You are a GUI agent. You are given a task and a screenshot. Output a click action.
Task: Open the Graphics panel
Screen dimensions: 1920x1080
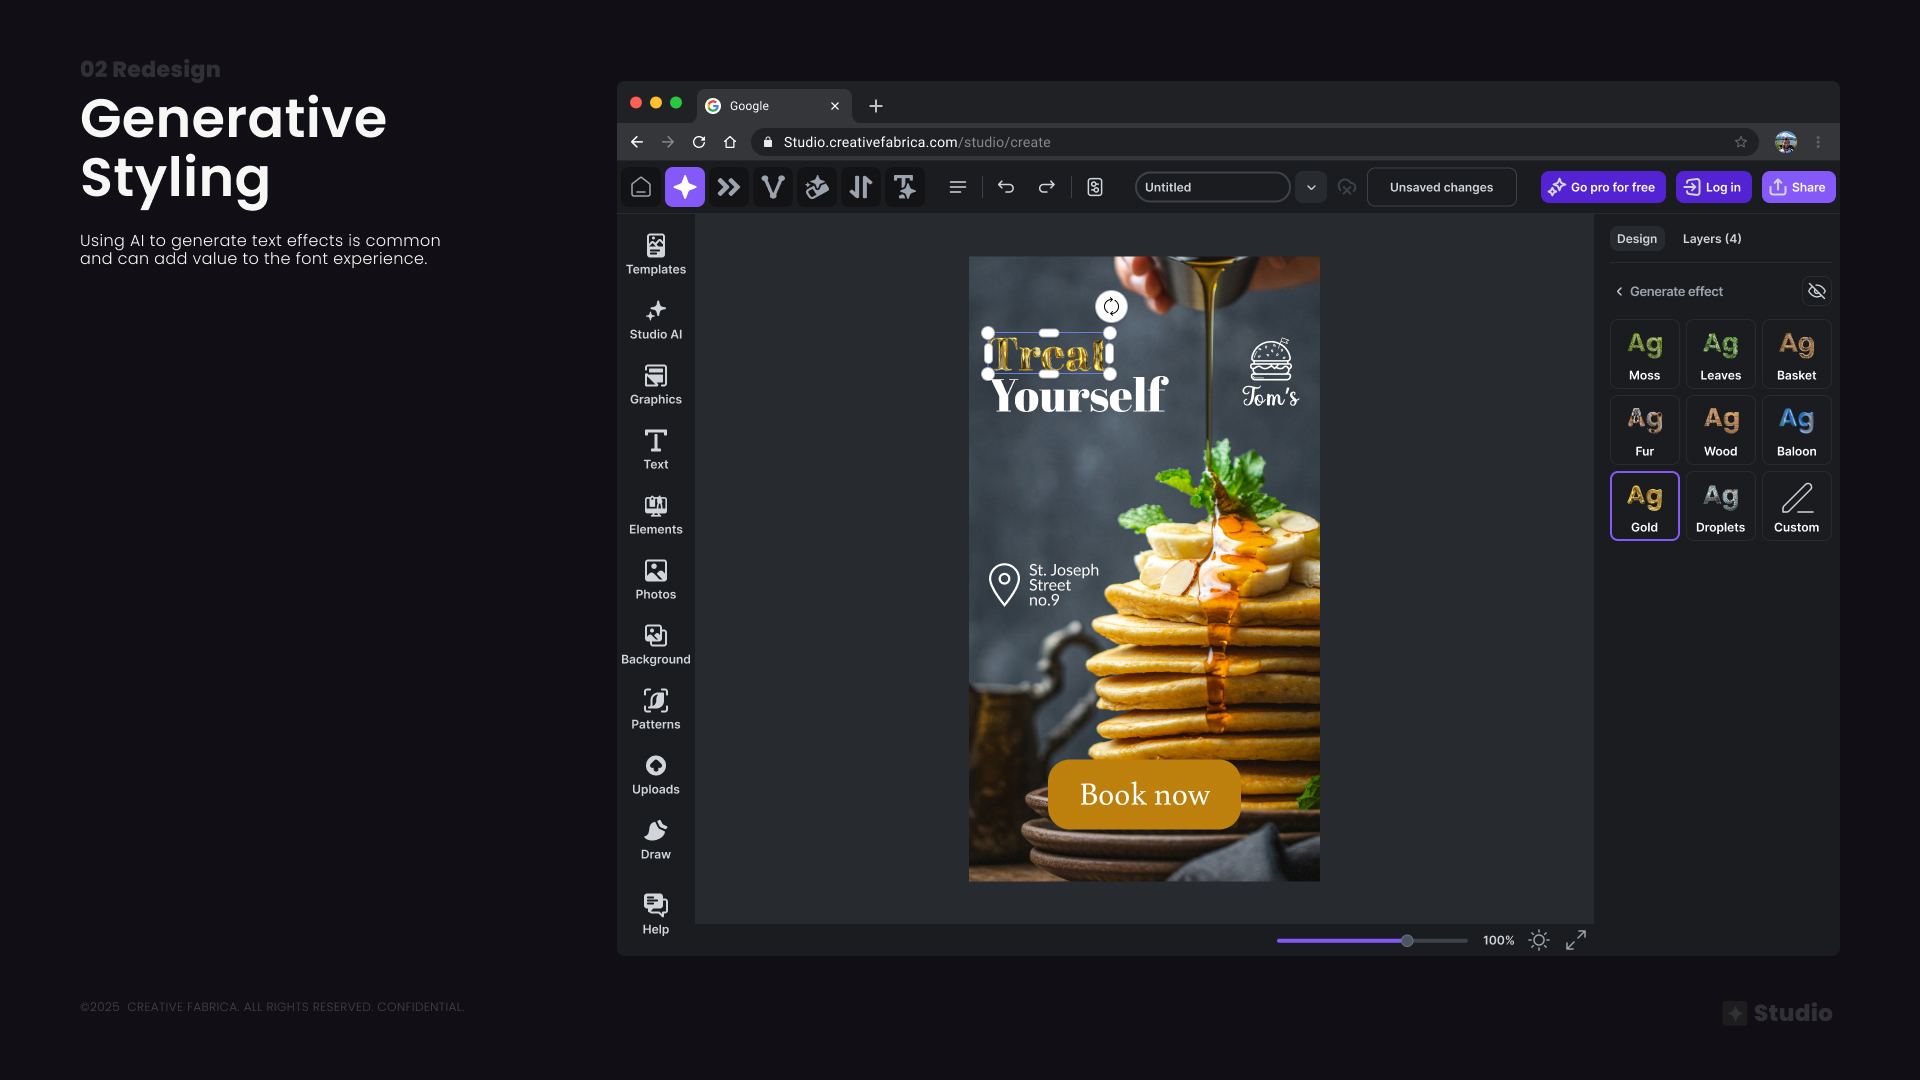[655, 385]
